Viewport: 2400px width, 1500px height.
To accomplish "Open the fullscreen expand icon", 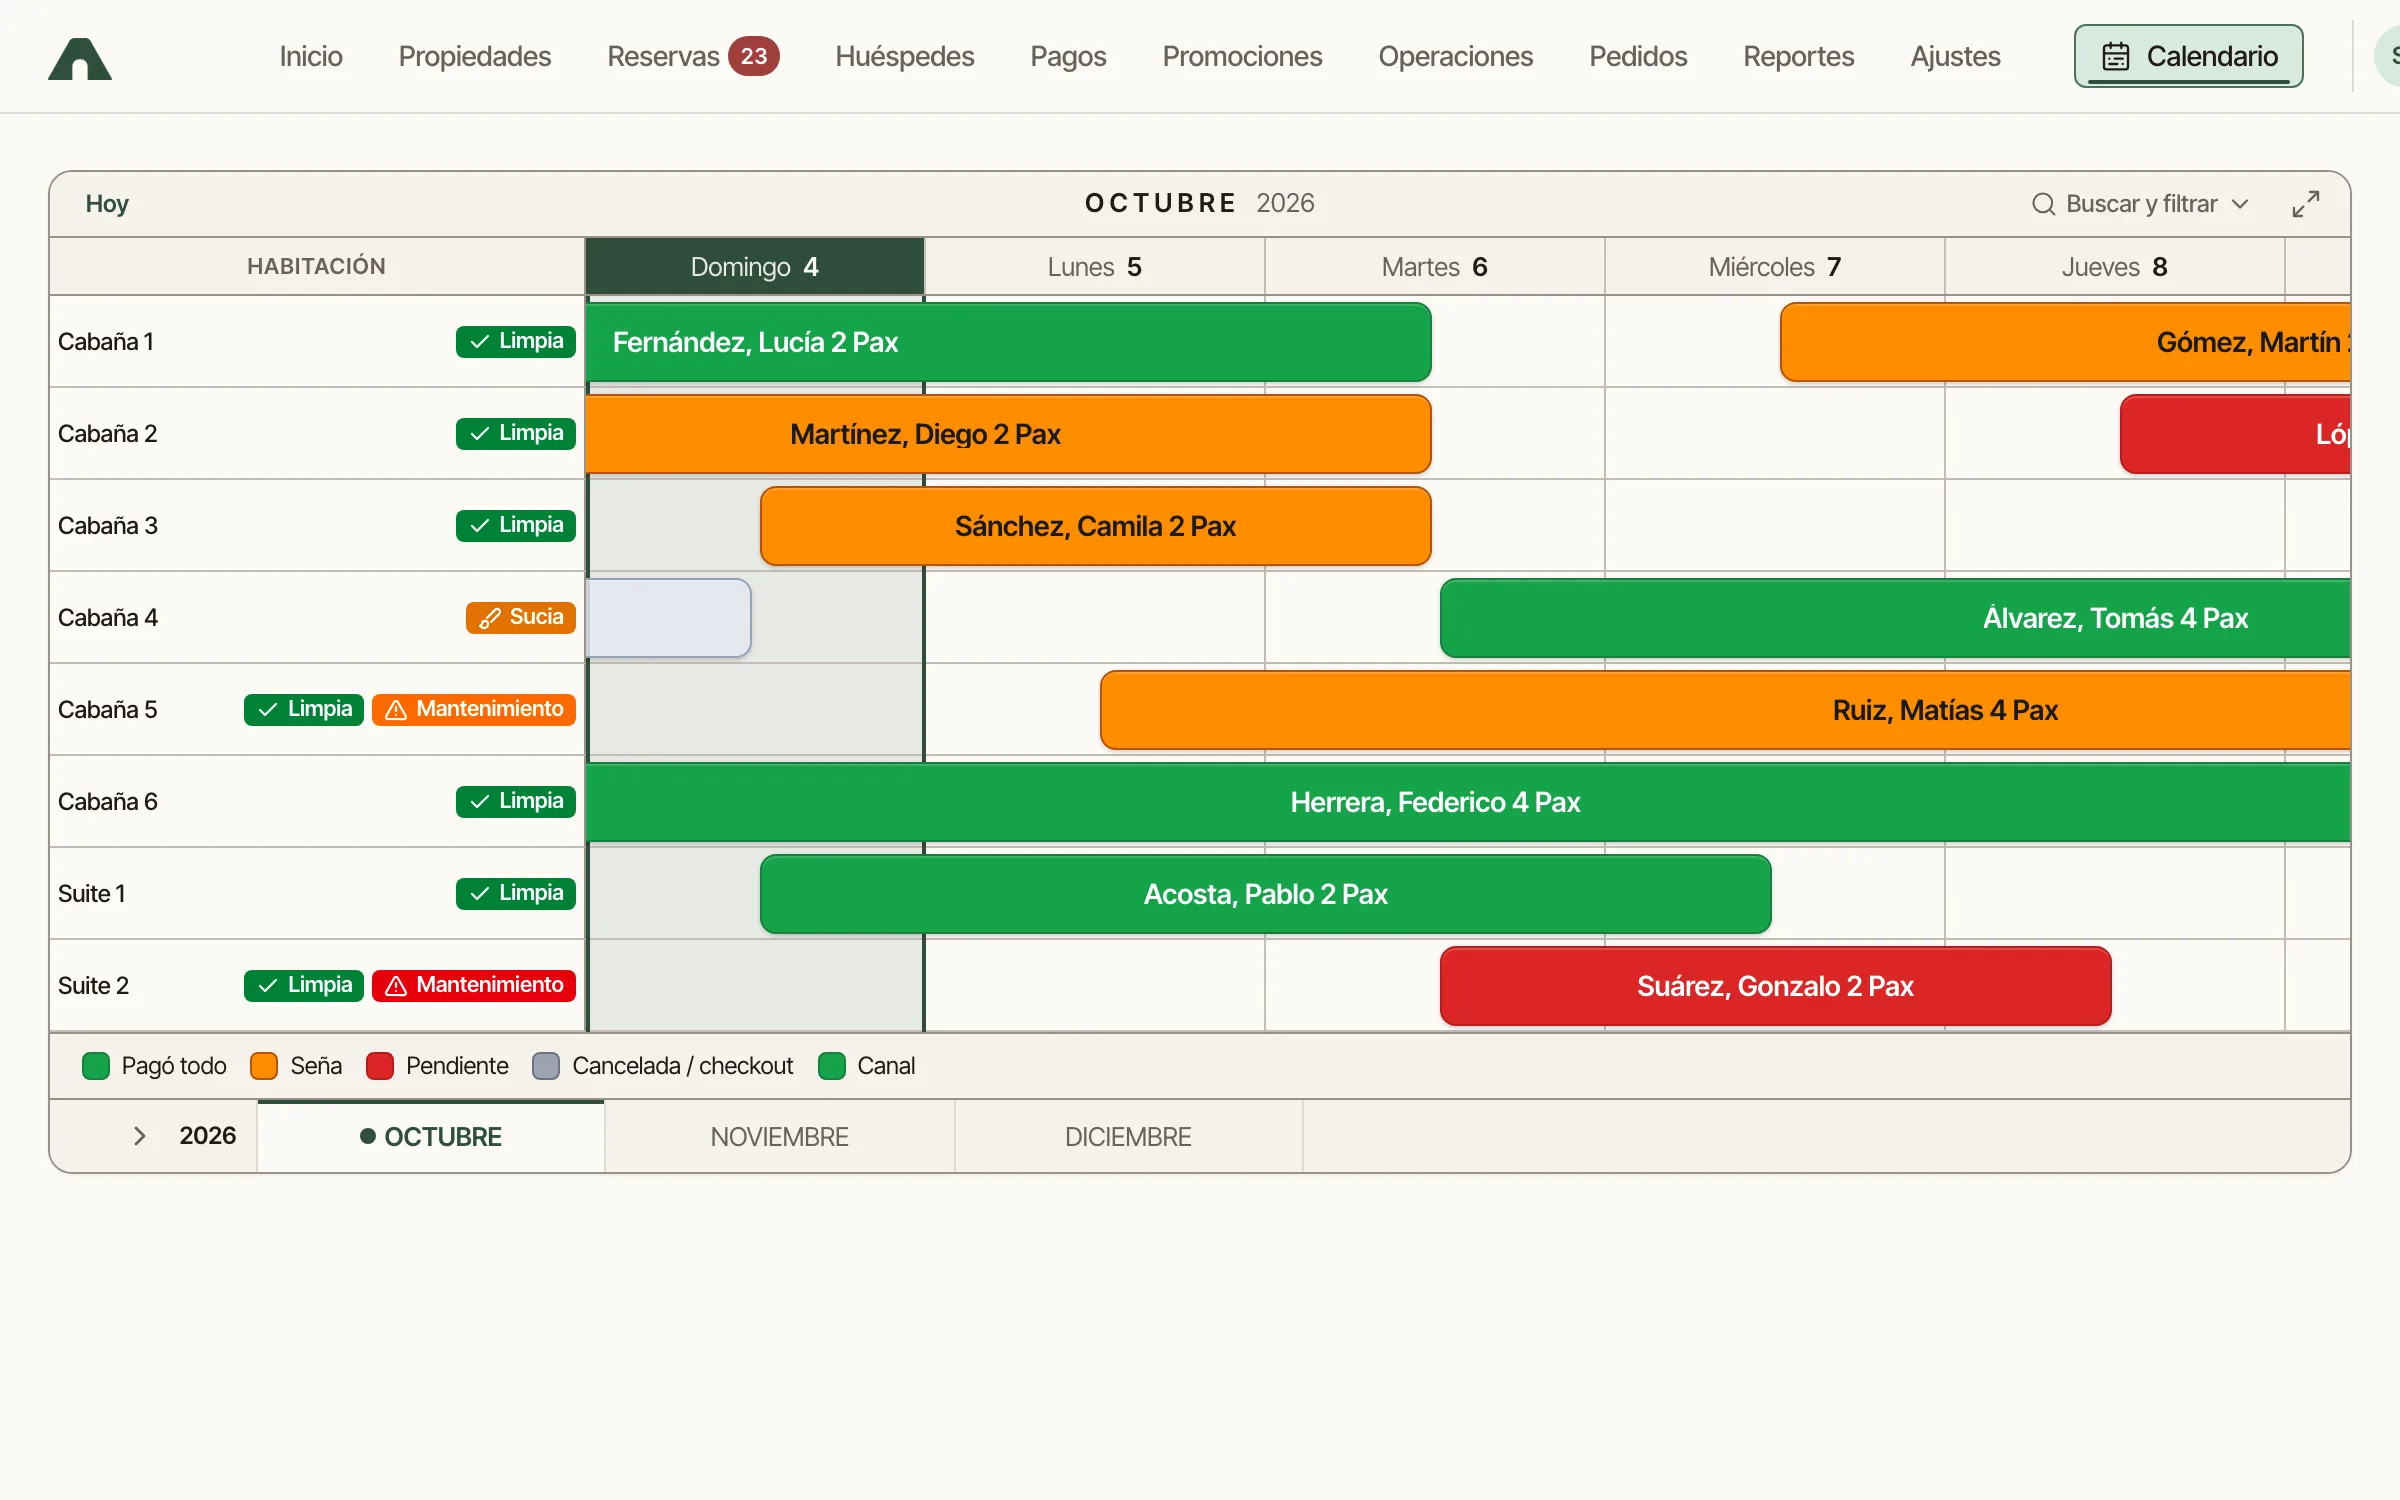I will coord(2306,204).
